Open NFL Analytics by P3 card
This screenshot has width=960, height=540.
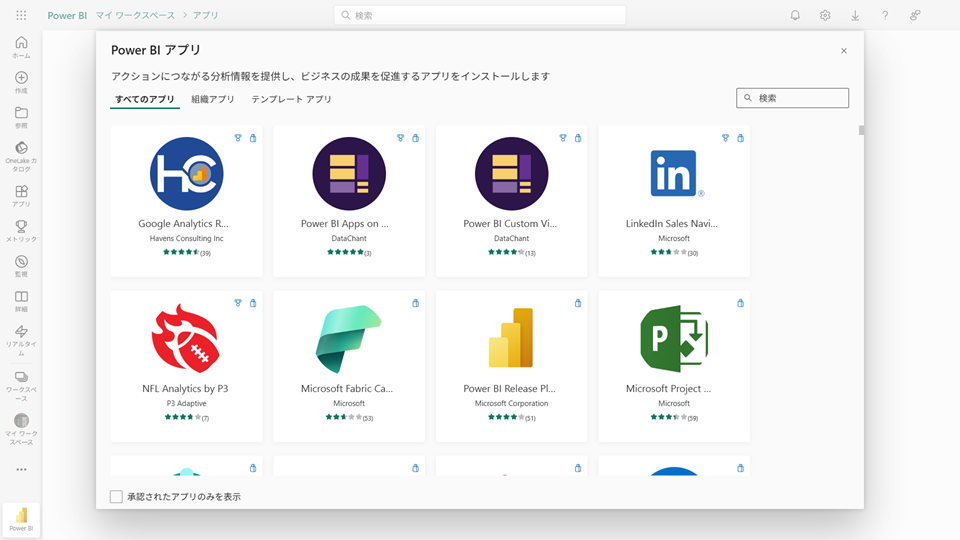click(187, 366)
